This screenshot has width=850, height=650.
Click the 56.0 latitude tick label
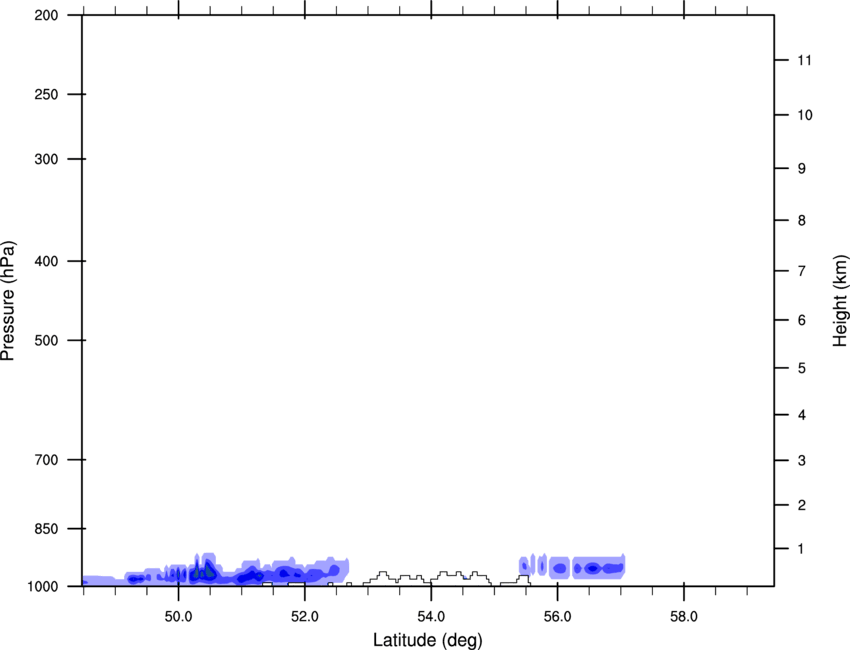[557, 617]
